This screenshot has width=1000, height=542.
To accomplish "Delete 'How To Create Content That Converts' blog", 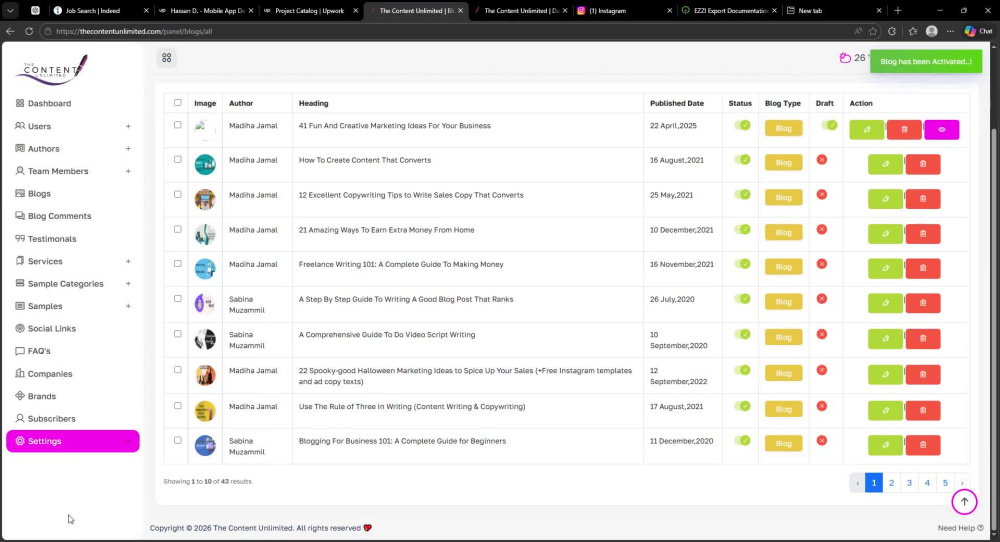I will click(x=923, y=164).
